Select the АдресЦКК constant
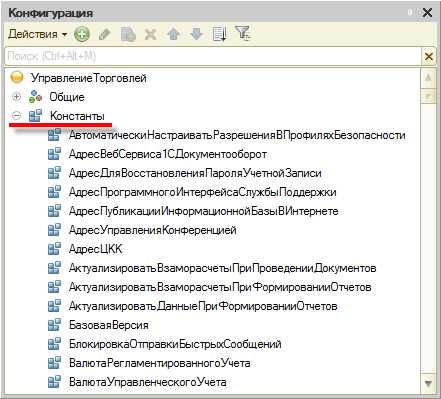Viewport: 441px width, 399px height. (x=95, y=249)
